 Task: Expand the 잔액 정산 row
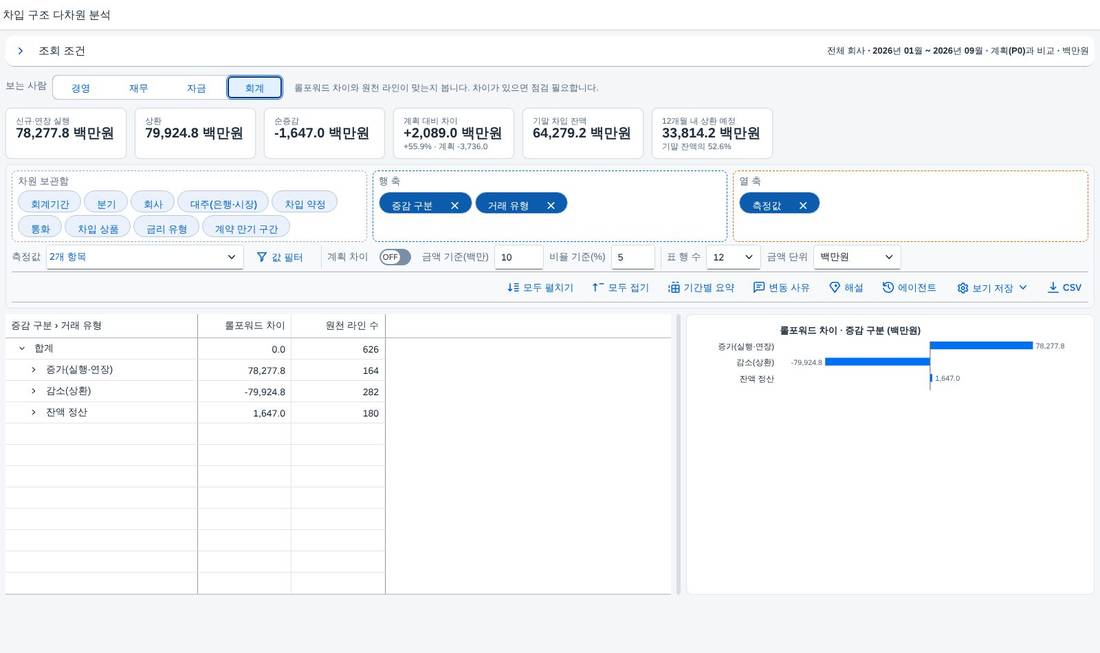coord(33,412)
